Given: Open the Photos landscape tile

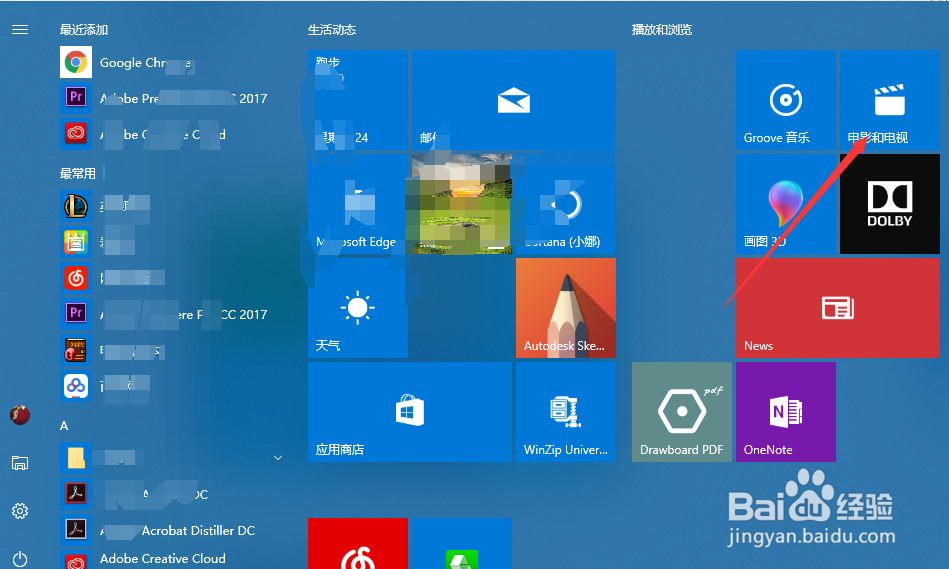Looking at the screenshot, I should 462,204.
